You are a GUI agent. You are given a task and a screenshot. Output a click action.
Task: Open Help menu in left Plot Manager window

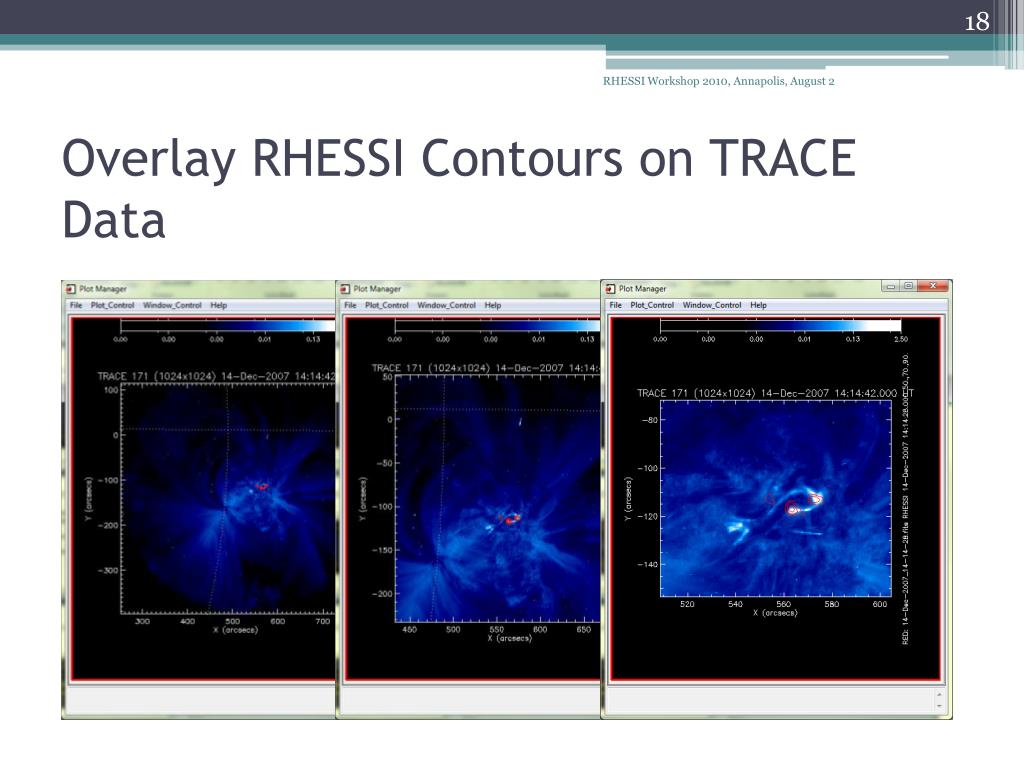[x=219, y=306]
